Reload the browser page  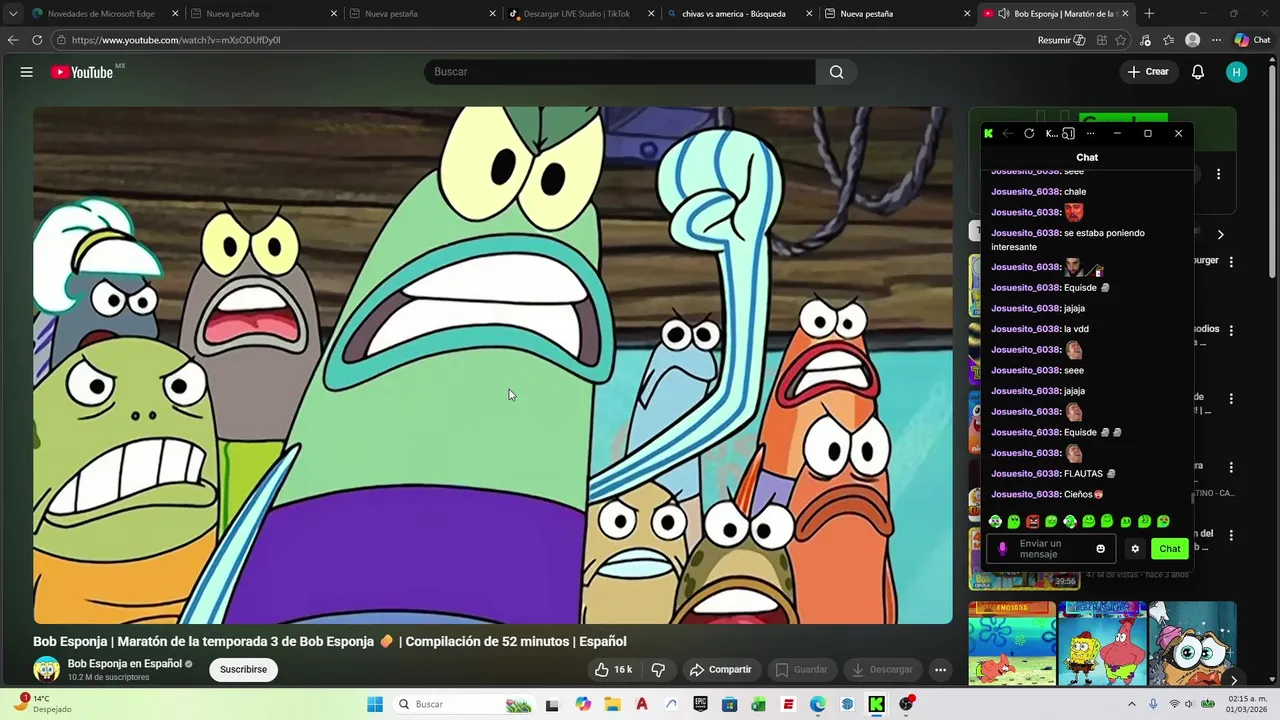point(37,40)
